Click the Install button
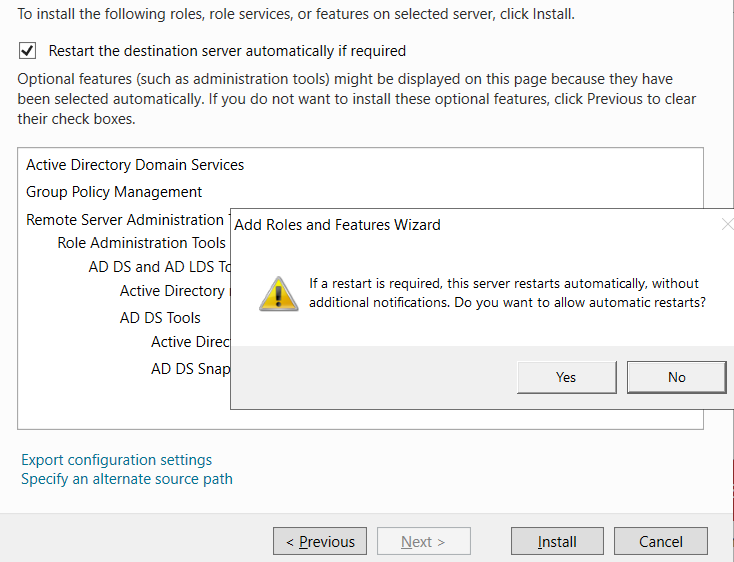Image resolution: width=734 pixels, height=562 pixels. point(557,541)
